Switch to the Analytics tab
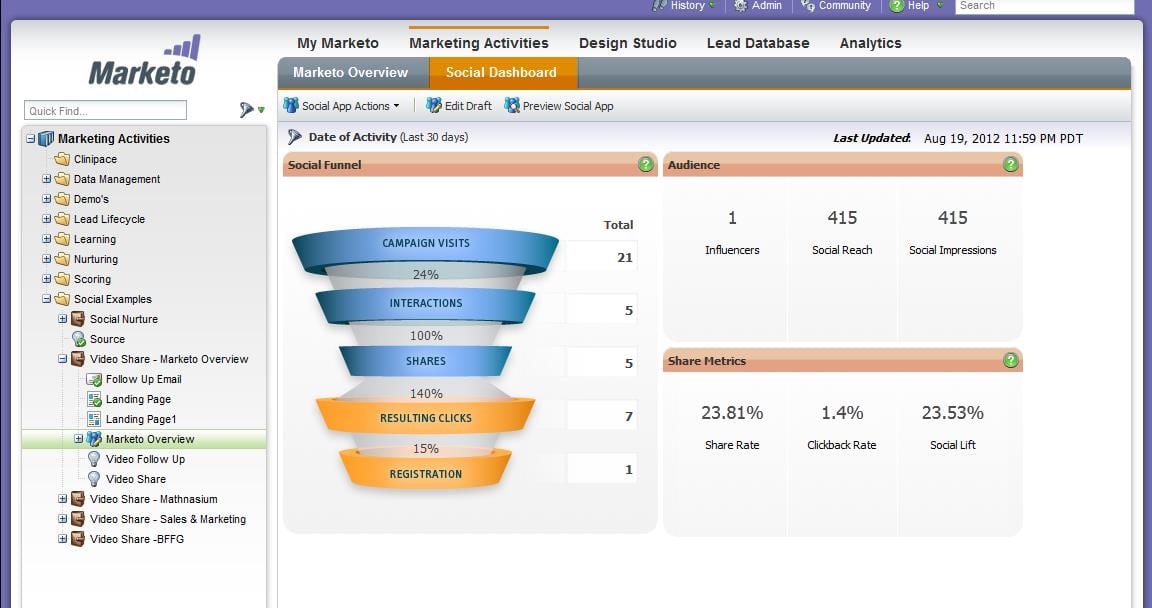 [x=871, y=43]
